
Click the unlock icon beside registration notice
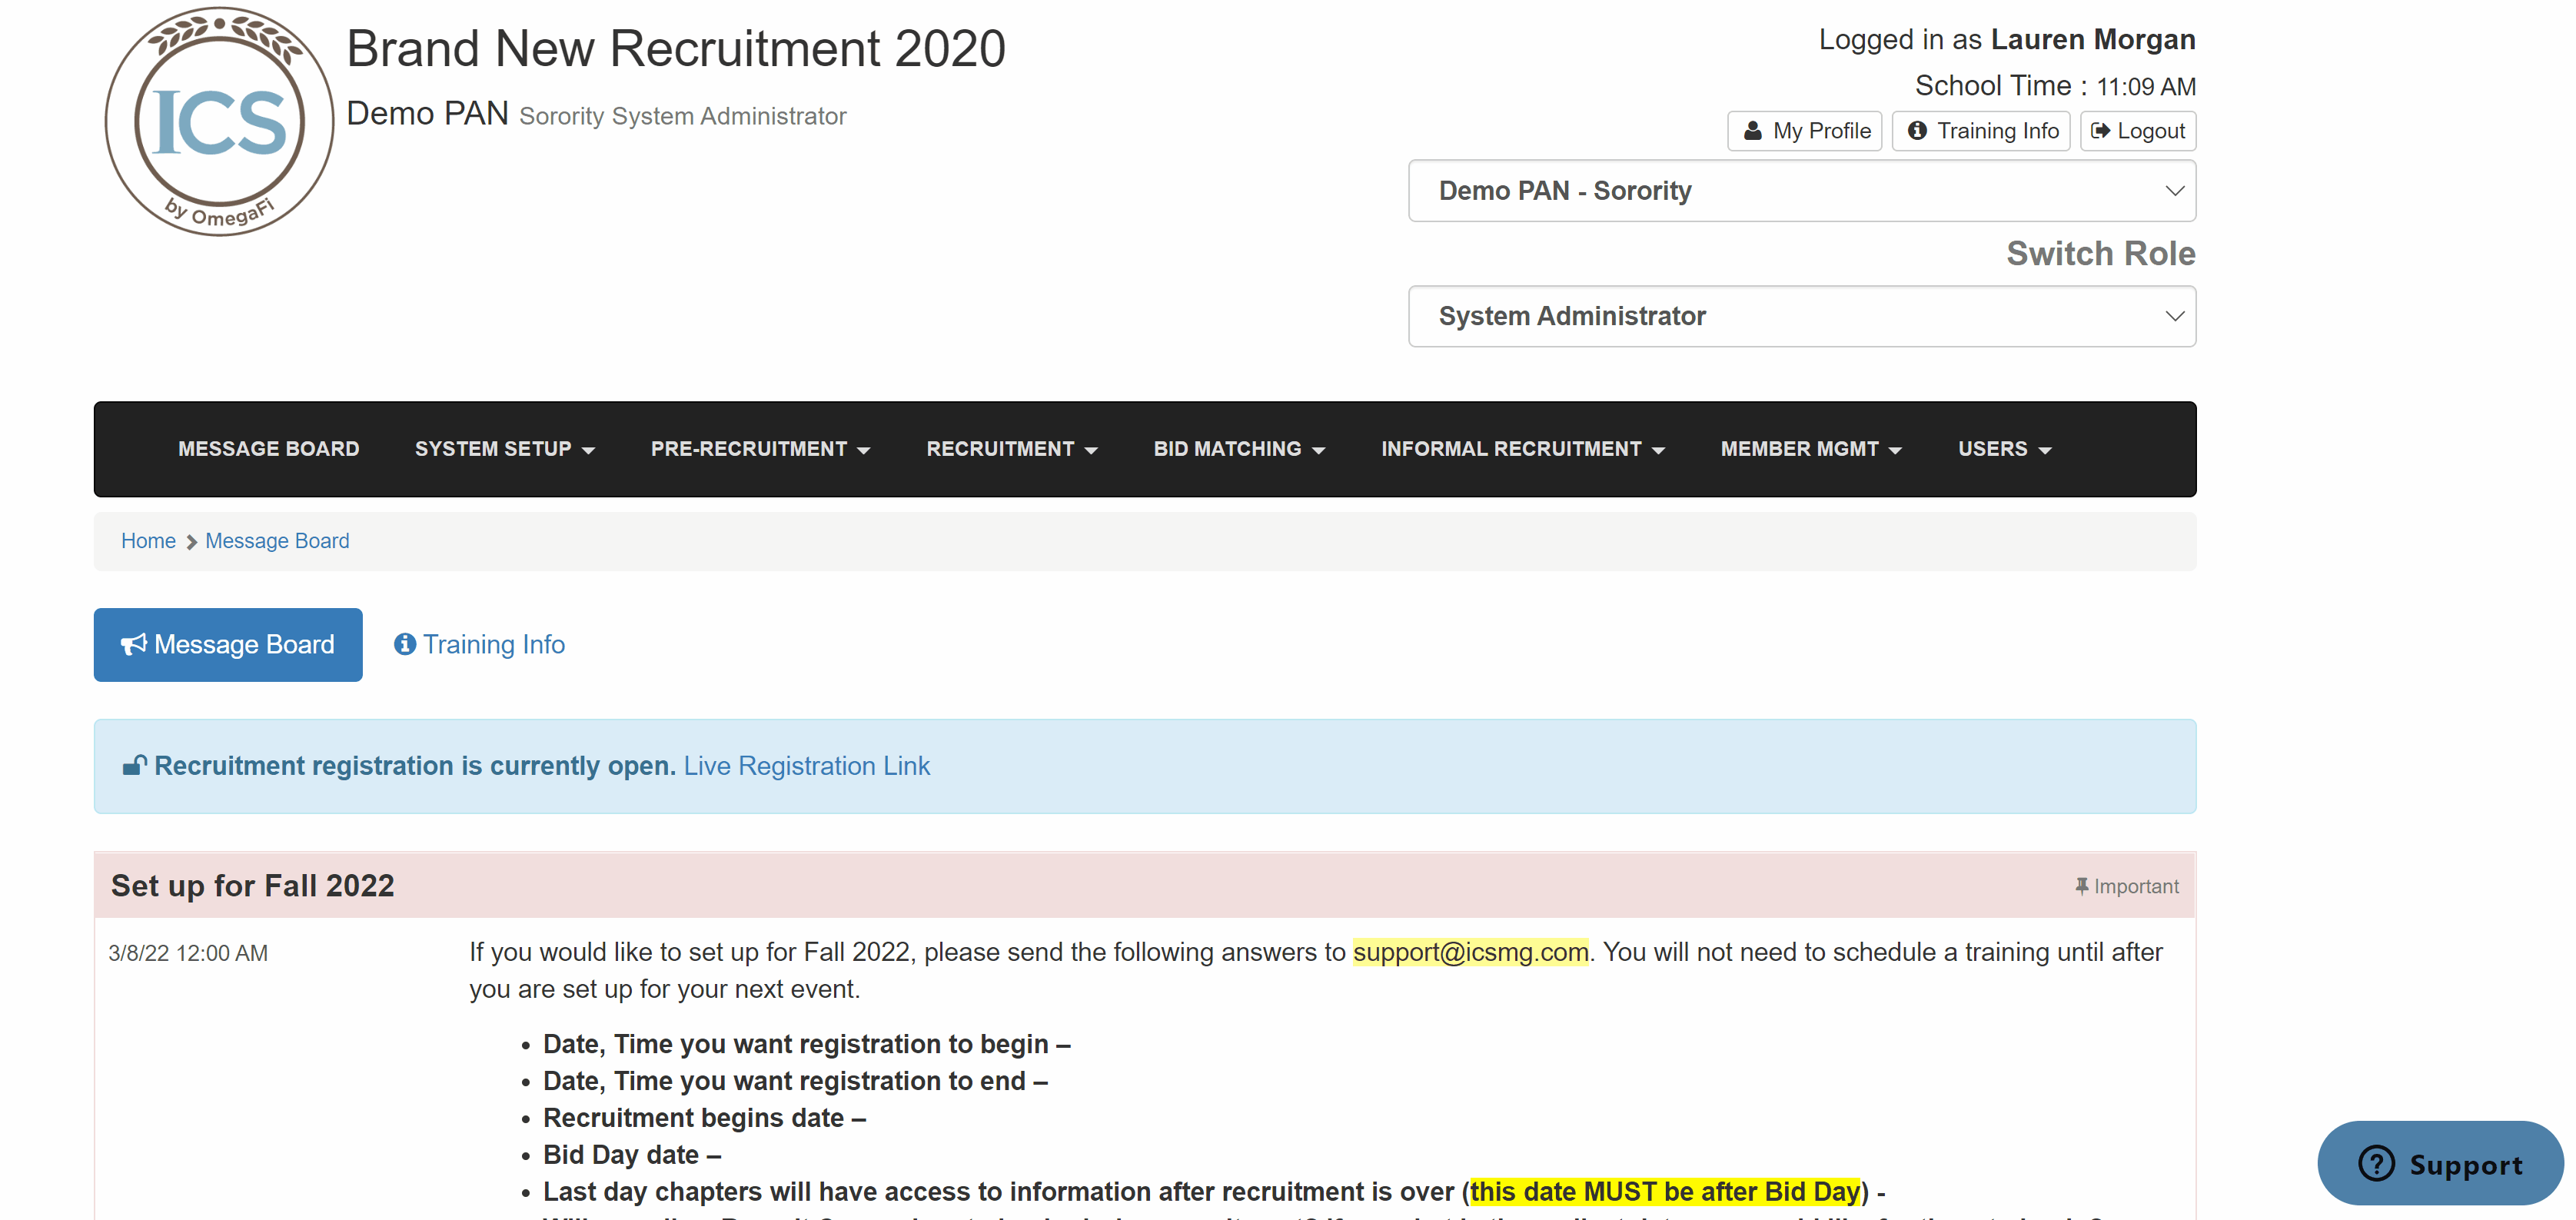pos(135,764)
